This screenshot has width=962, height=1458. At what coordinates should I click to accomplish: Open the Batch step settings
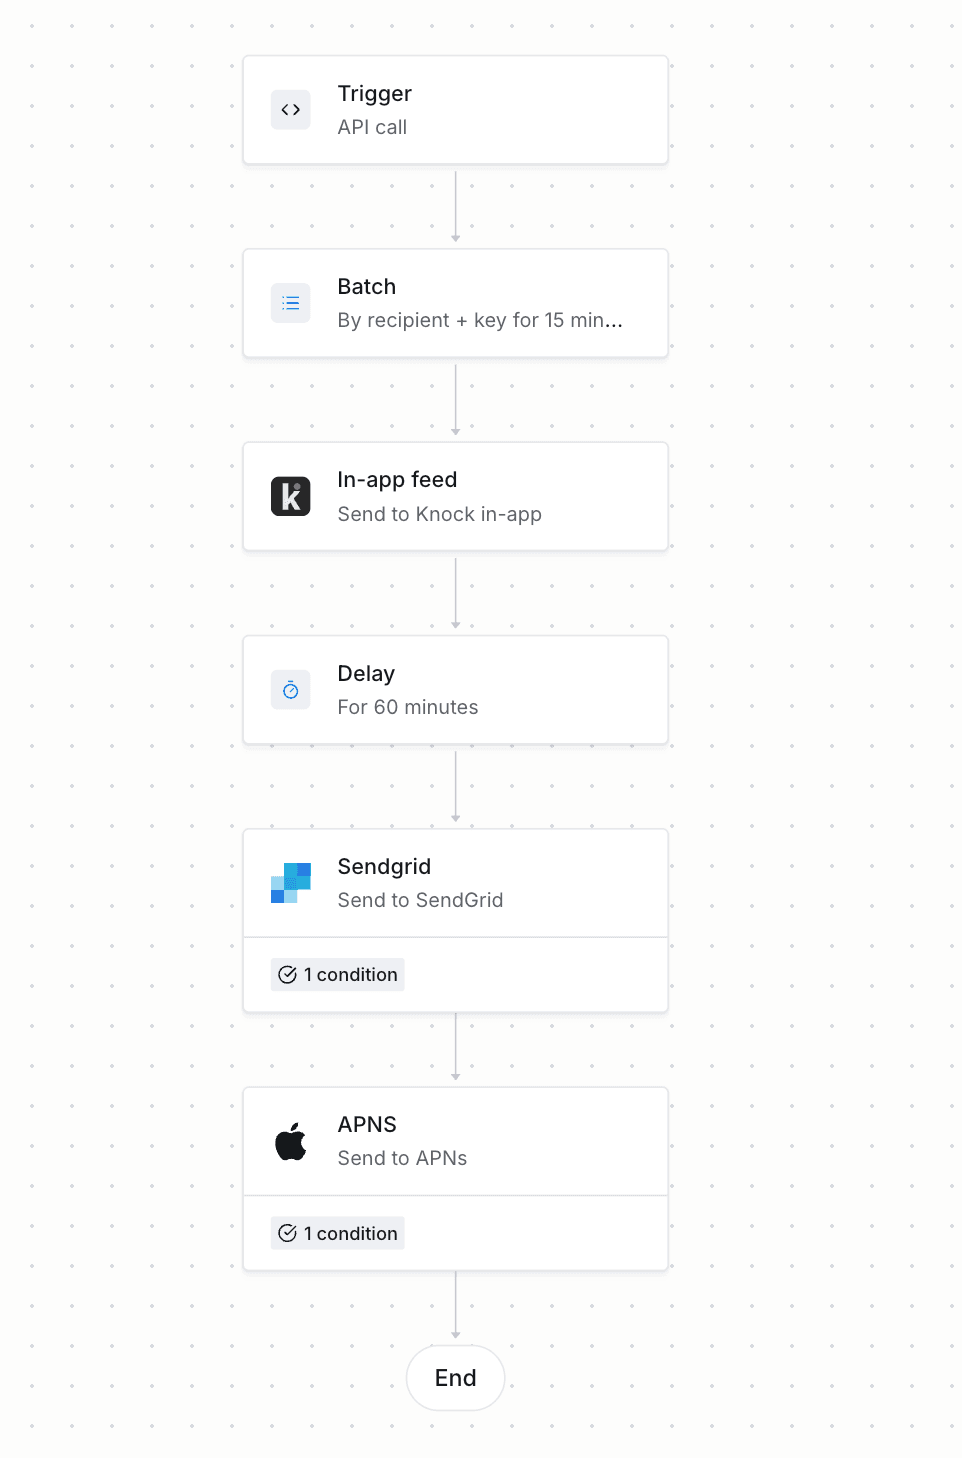point(455,303)
